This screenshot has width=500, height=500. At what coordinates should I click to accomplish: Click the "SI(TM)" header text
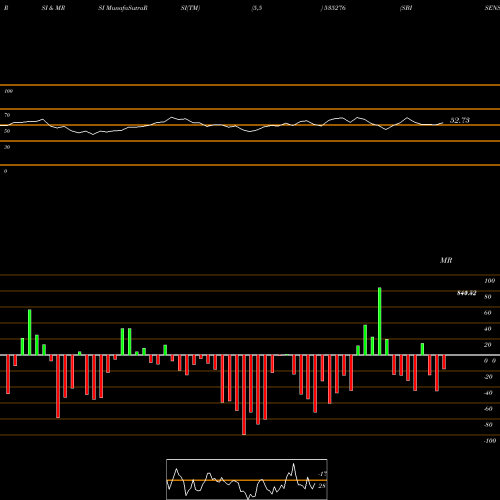pyautogui.click(x=190, y=8)
